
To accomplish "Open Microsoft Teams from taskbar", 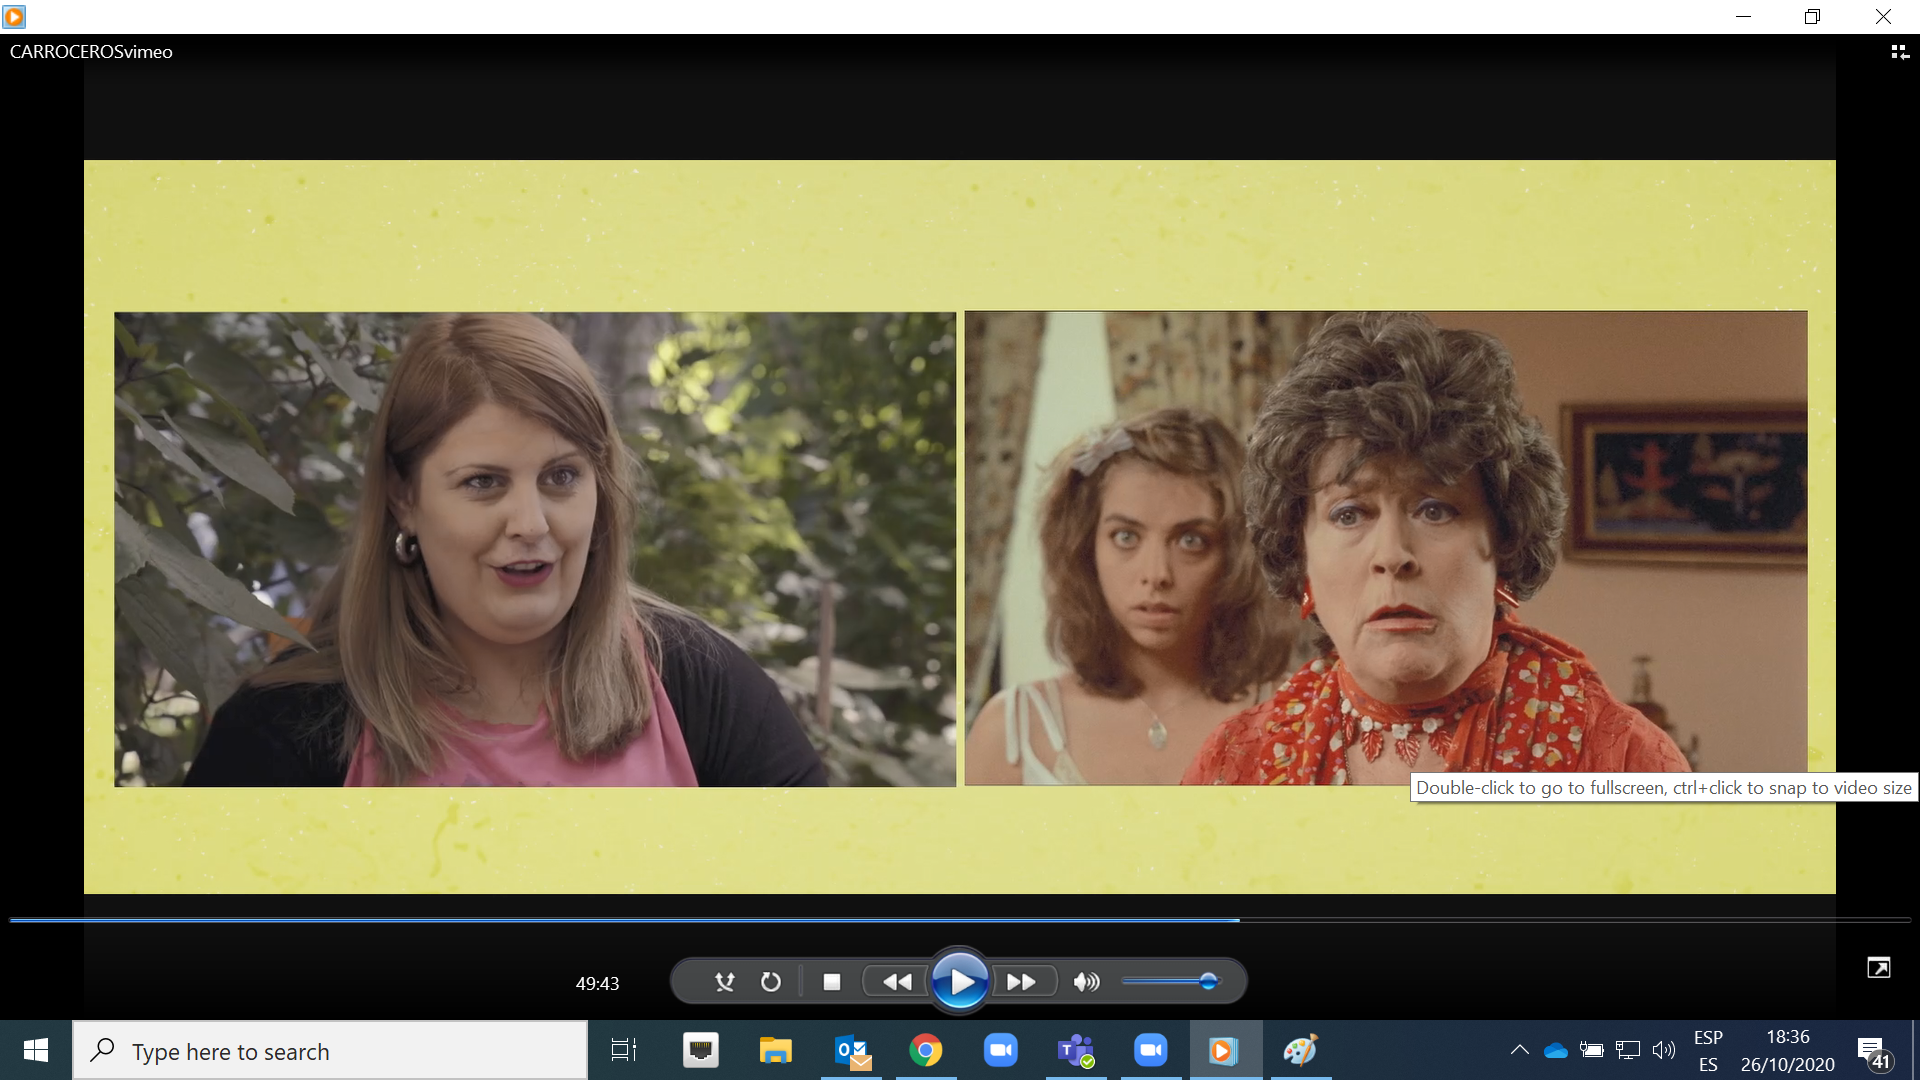I will click(1076, 1050).
